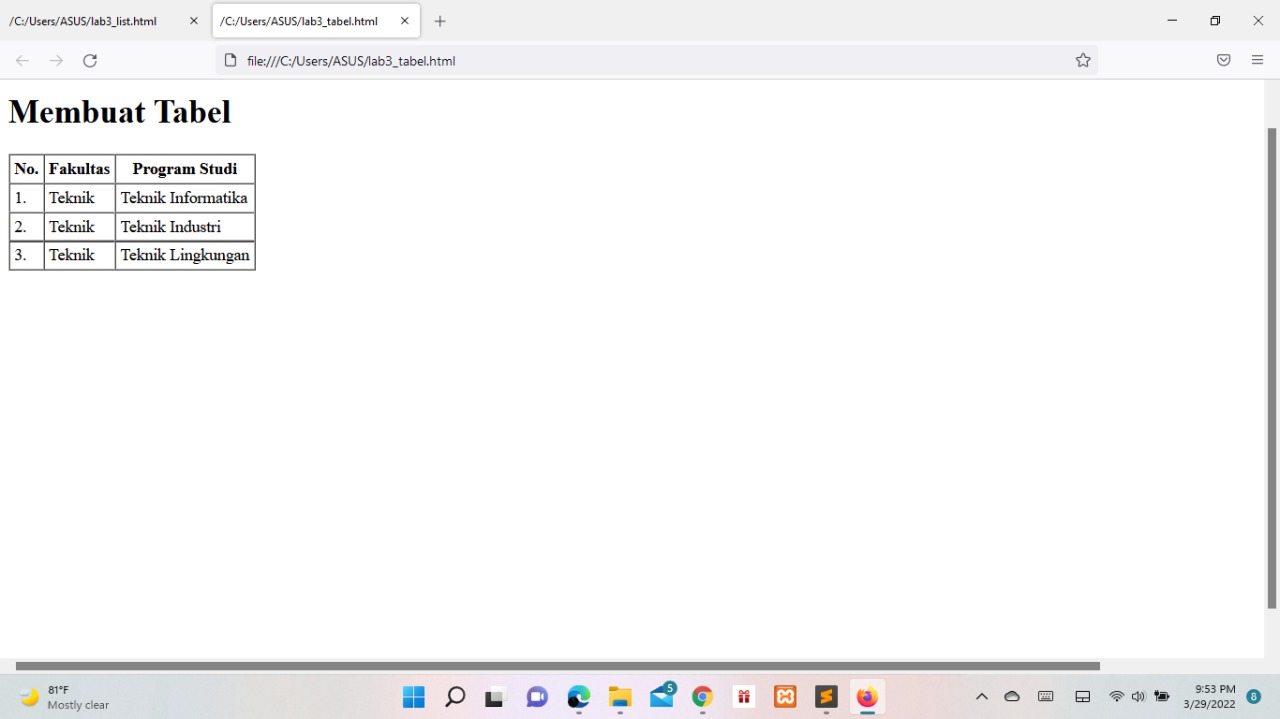The width and height of the screenshot is (1280, 719).
Task: Open Sublime Text from the taskbar
Action: [826, 697]
